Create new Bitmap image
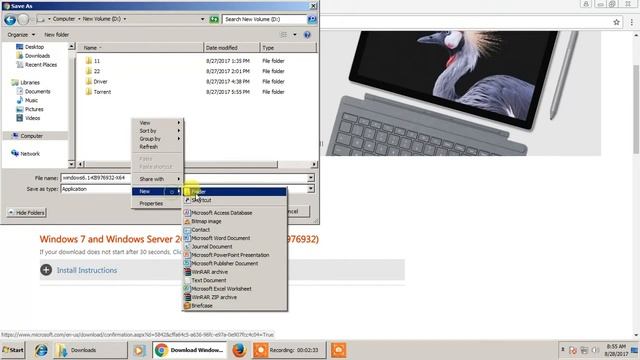 tap(235, 221)
